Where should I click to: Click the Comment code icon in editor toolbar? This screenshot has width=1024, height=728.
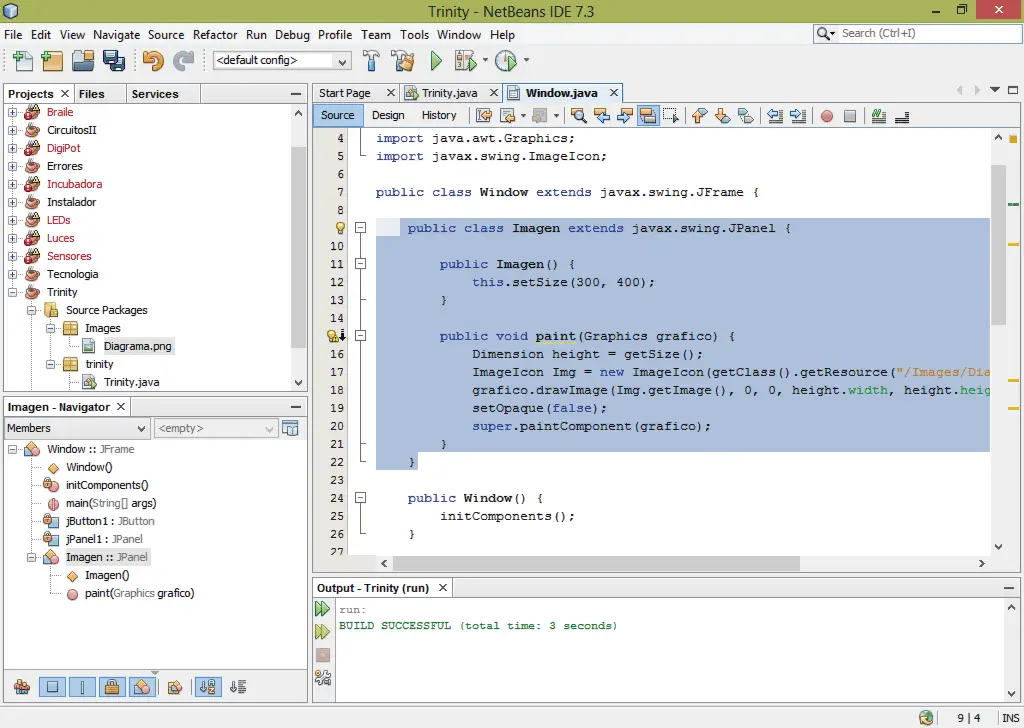877,115
